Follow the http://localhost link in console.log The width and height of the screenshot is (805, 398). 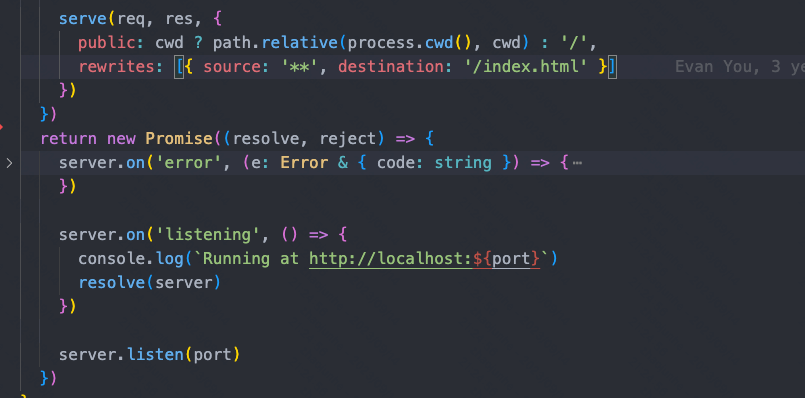click(x=390, y=259)
